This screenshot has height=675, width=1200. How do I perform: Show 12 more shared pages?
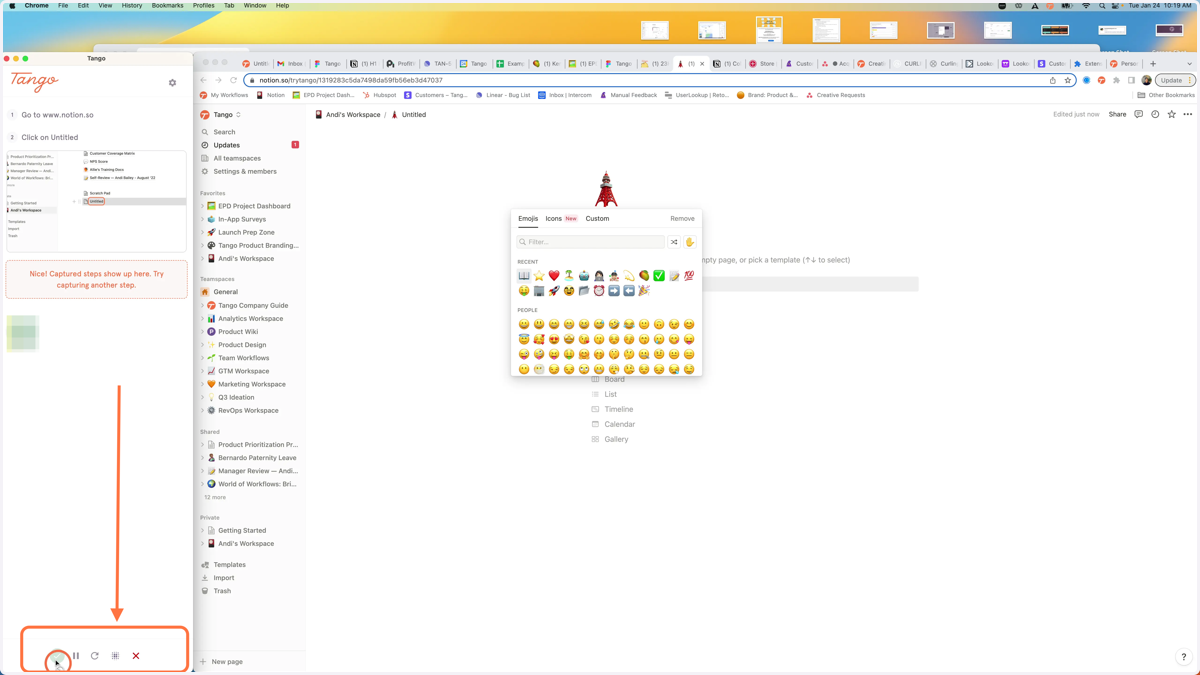point(215,497)
